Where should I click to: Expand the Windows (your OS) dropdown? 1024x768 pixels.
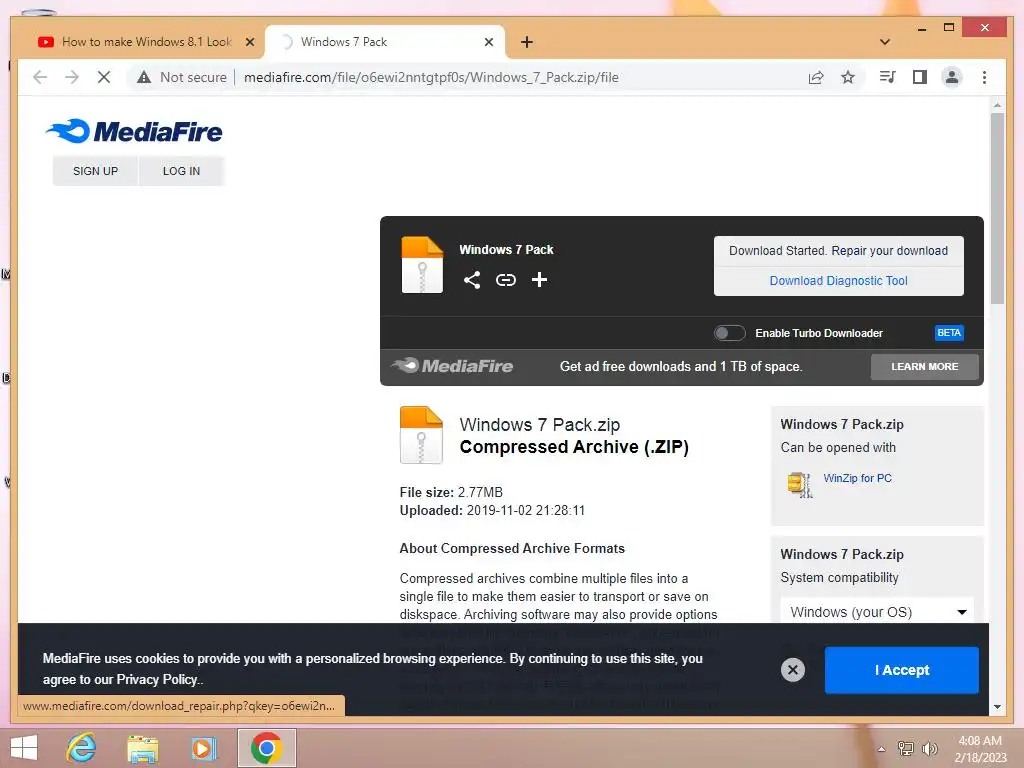click(x=877, y=612)
